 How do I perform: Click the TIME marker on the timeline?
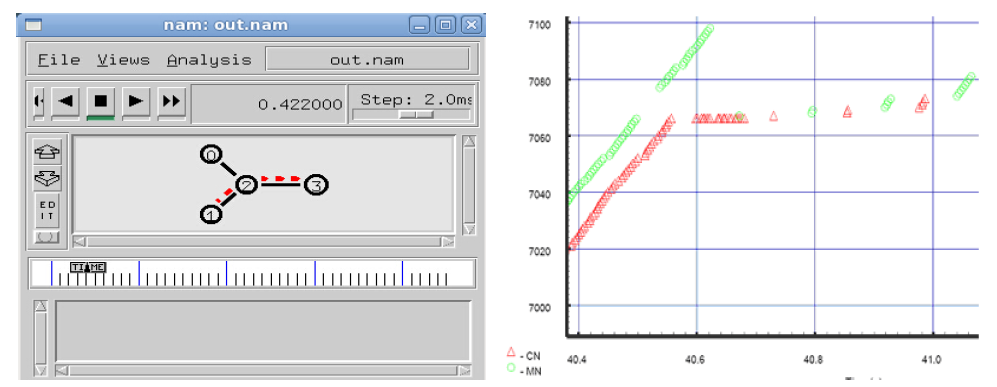pos(88,268)
